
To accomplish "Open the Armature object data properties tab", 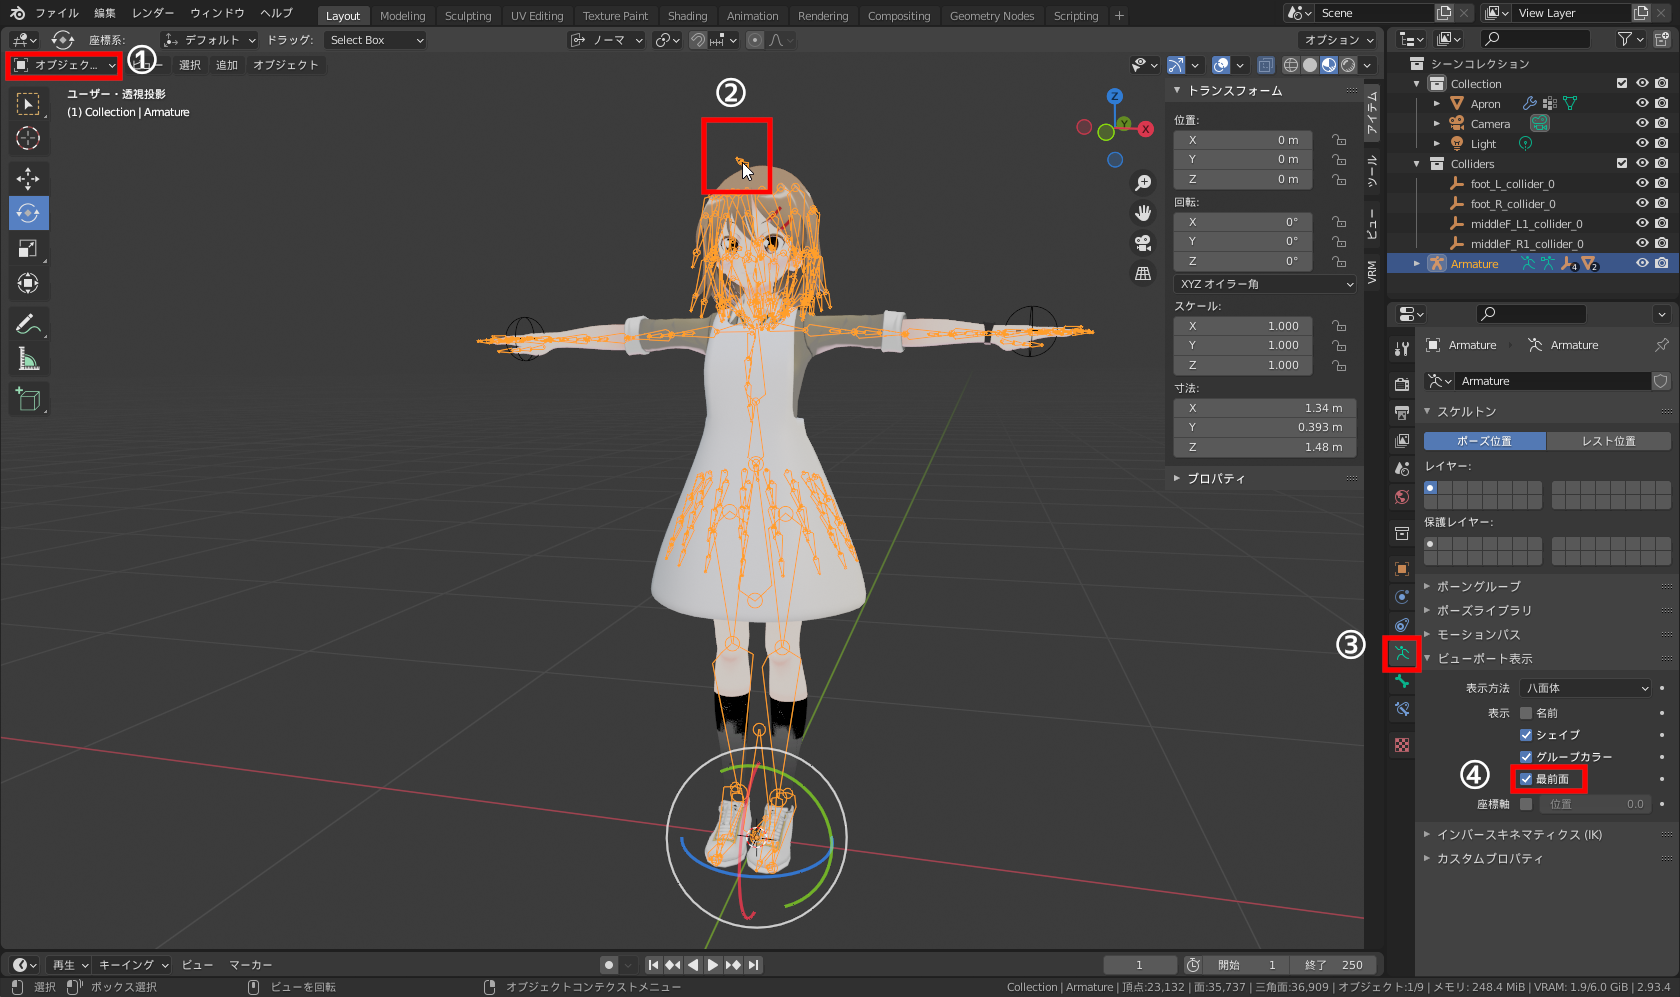I will click(1402, 654).
